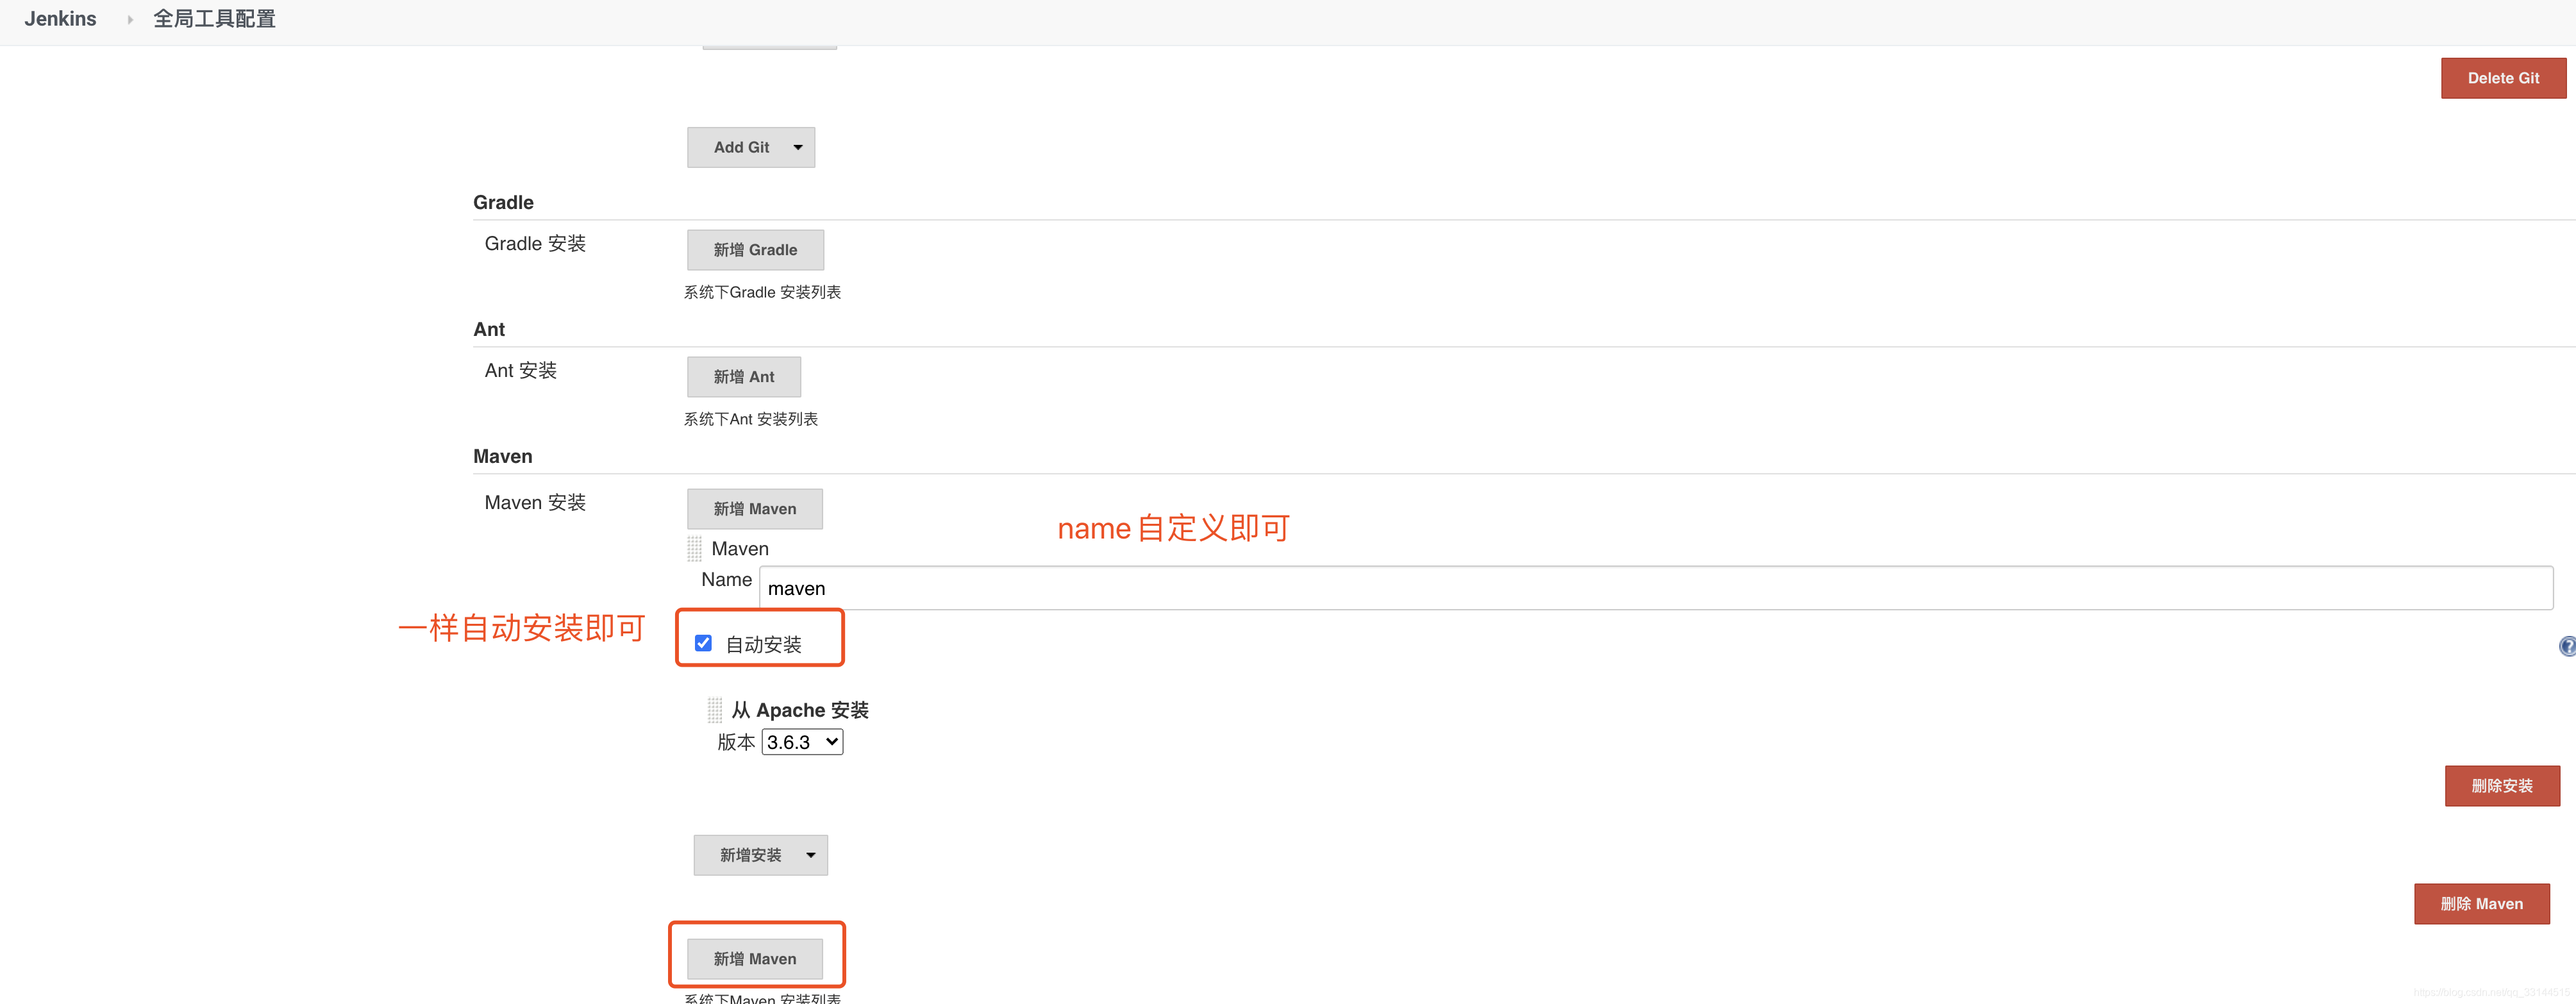2576x1004 pixels.
Task: Click the 删除安装 button
Action: point(2502,785)
